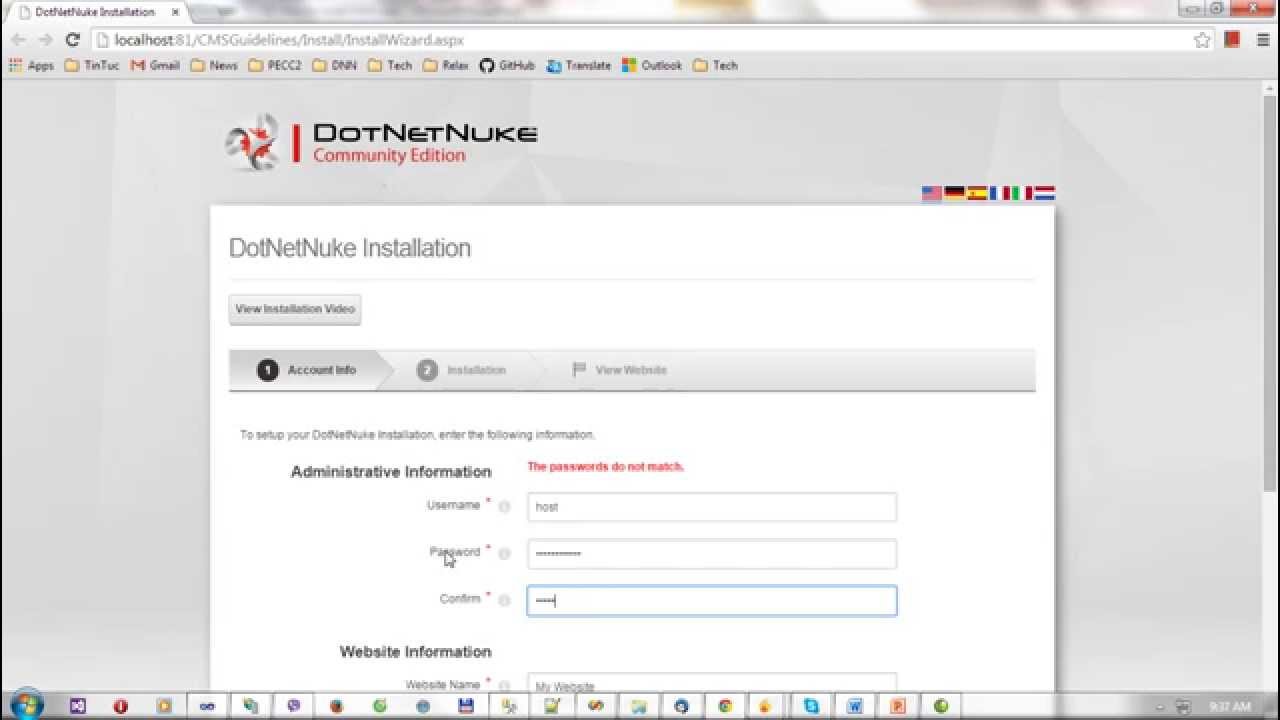Open Opera icon in taskbar
The width and height of the screenshot is (1280, 720).
pos(121,705)
